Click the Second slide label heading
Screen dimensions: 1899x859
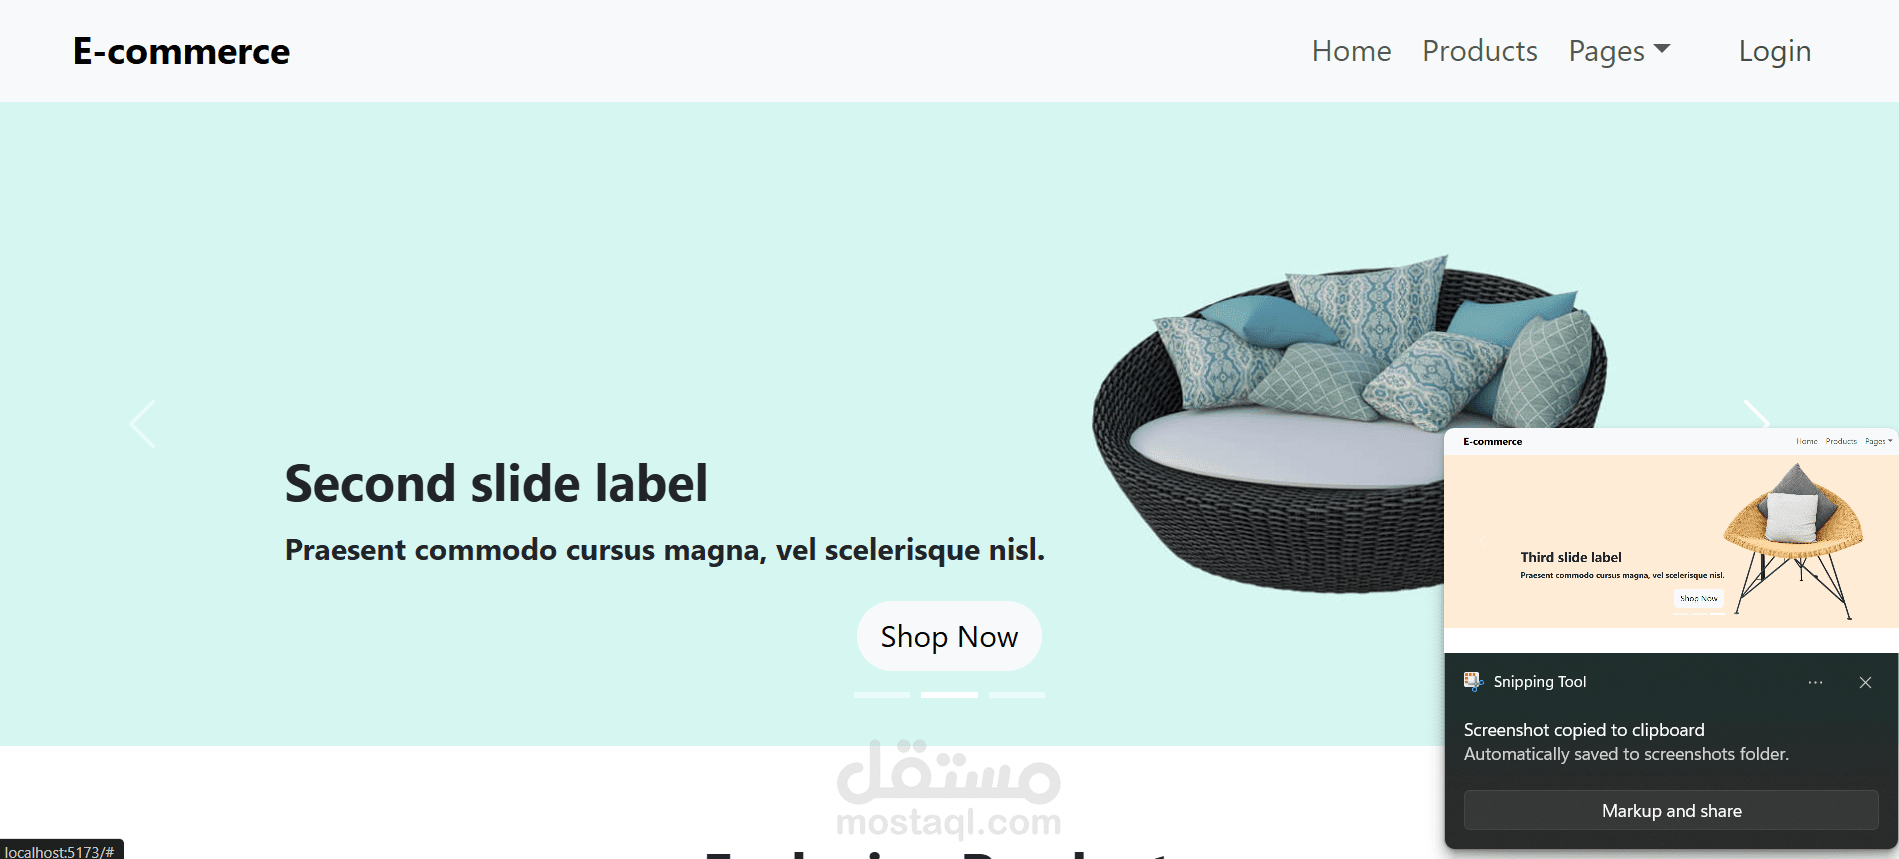[496, 484]
